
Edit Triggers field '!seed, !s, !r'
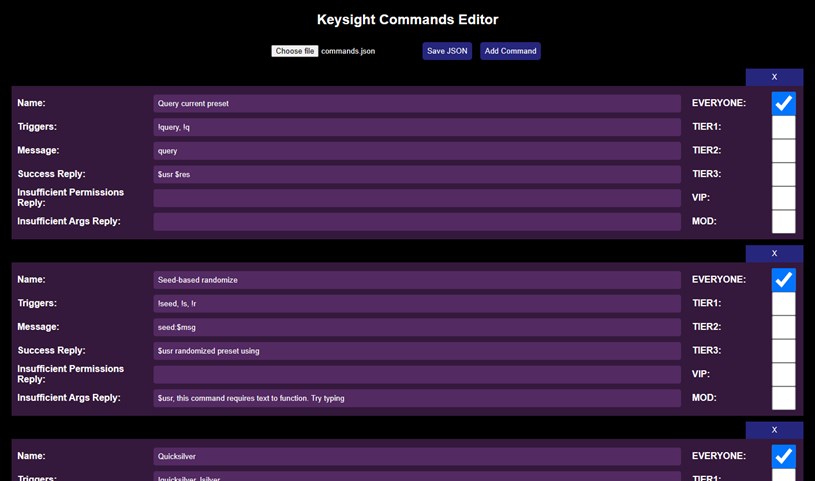coord(417,304)
